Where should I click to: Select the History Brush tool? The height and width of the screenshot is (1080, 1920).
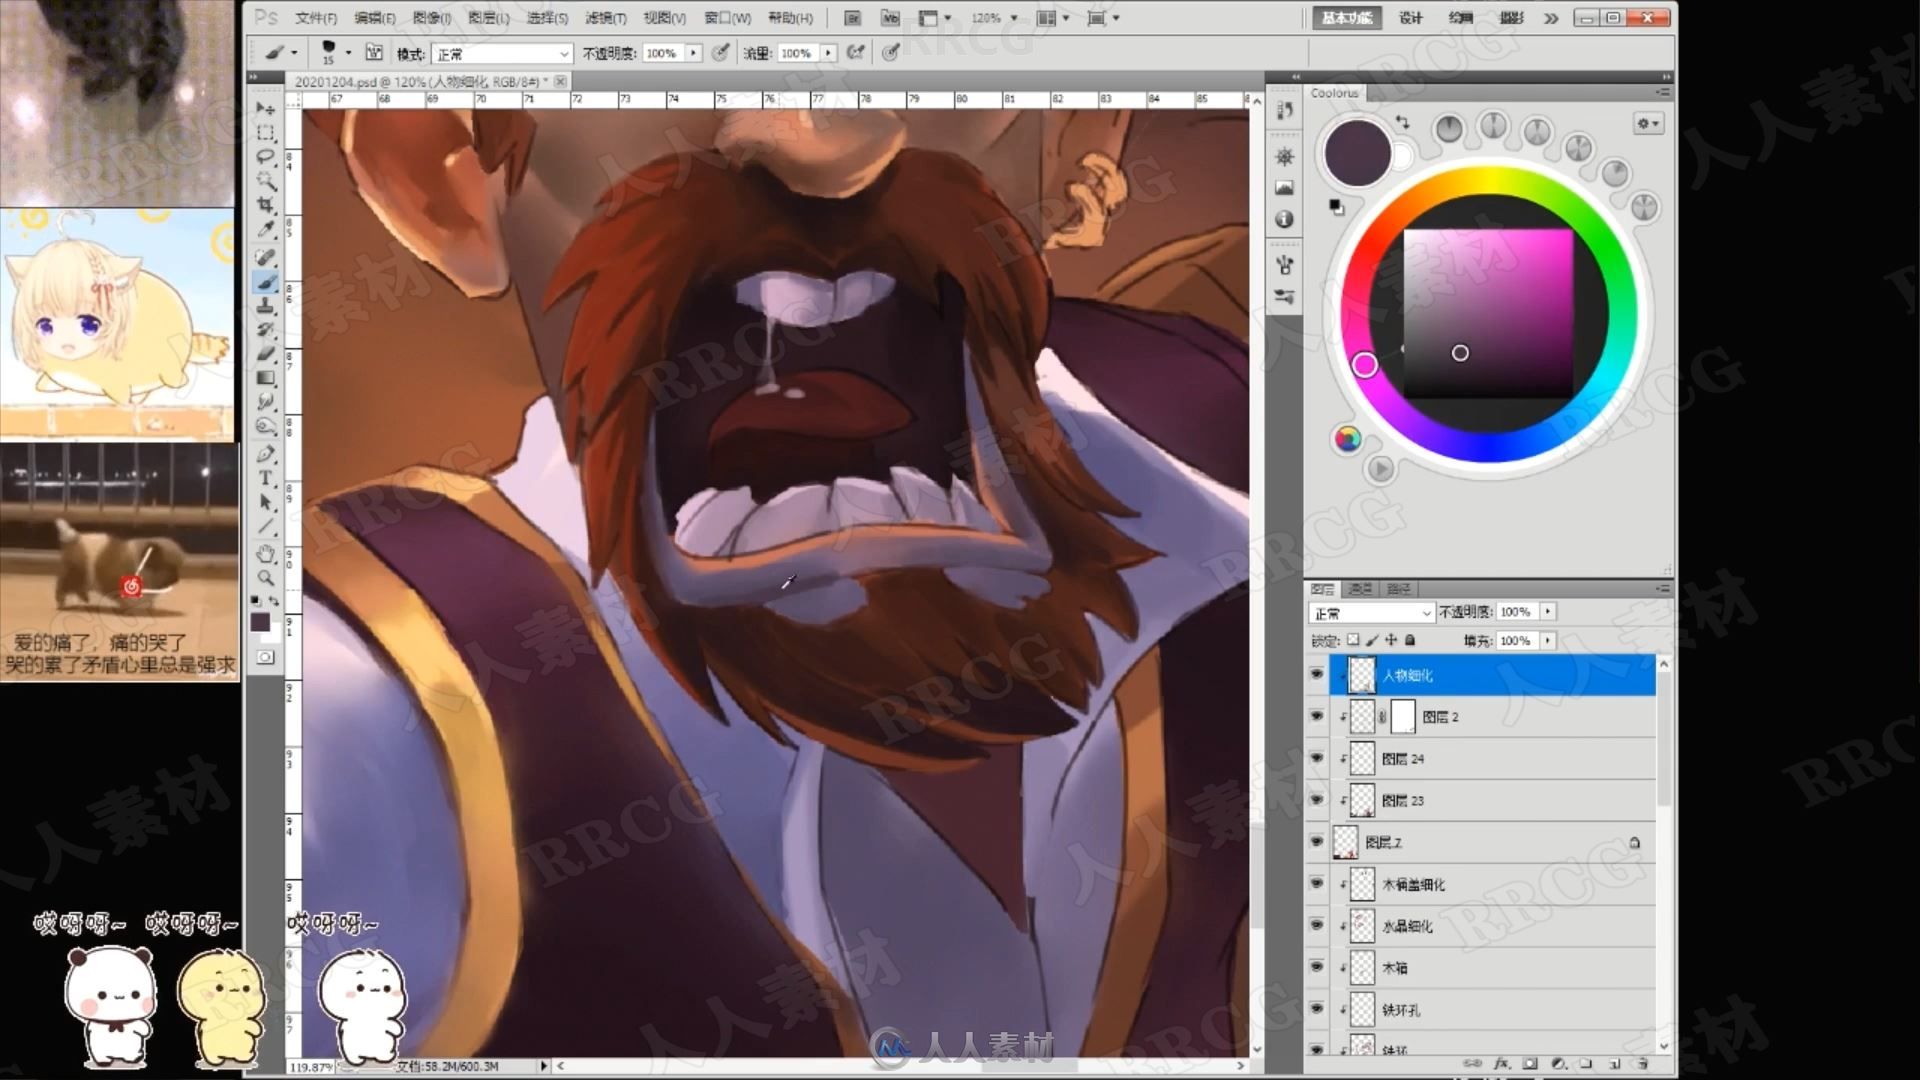click(265, 330)
